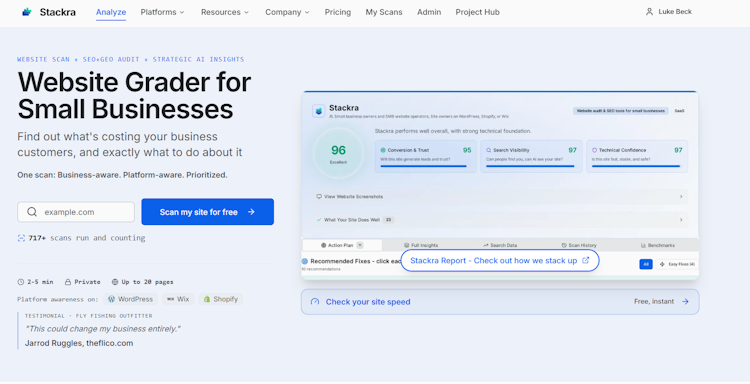Open the Luke Beck user profile icon
Screen dimensions: 750x384
(649, 12)
